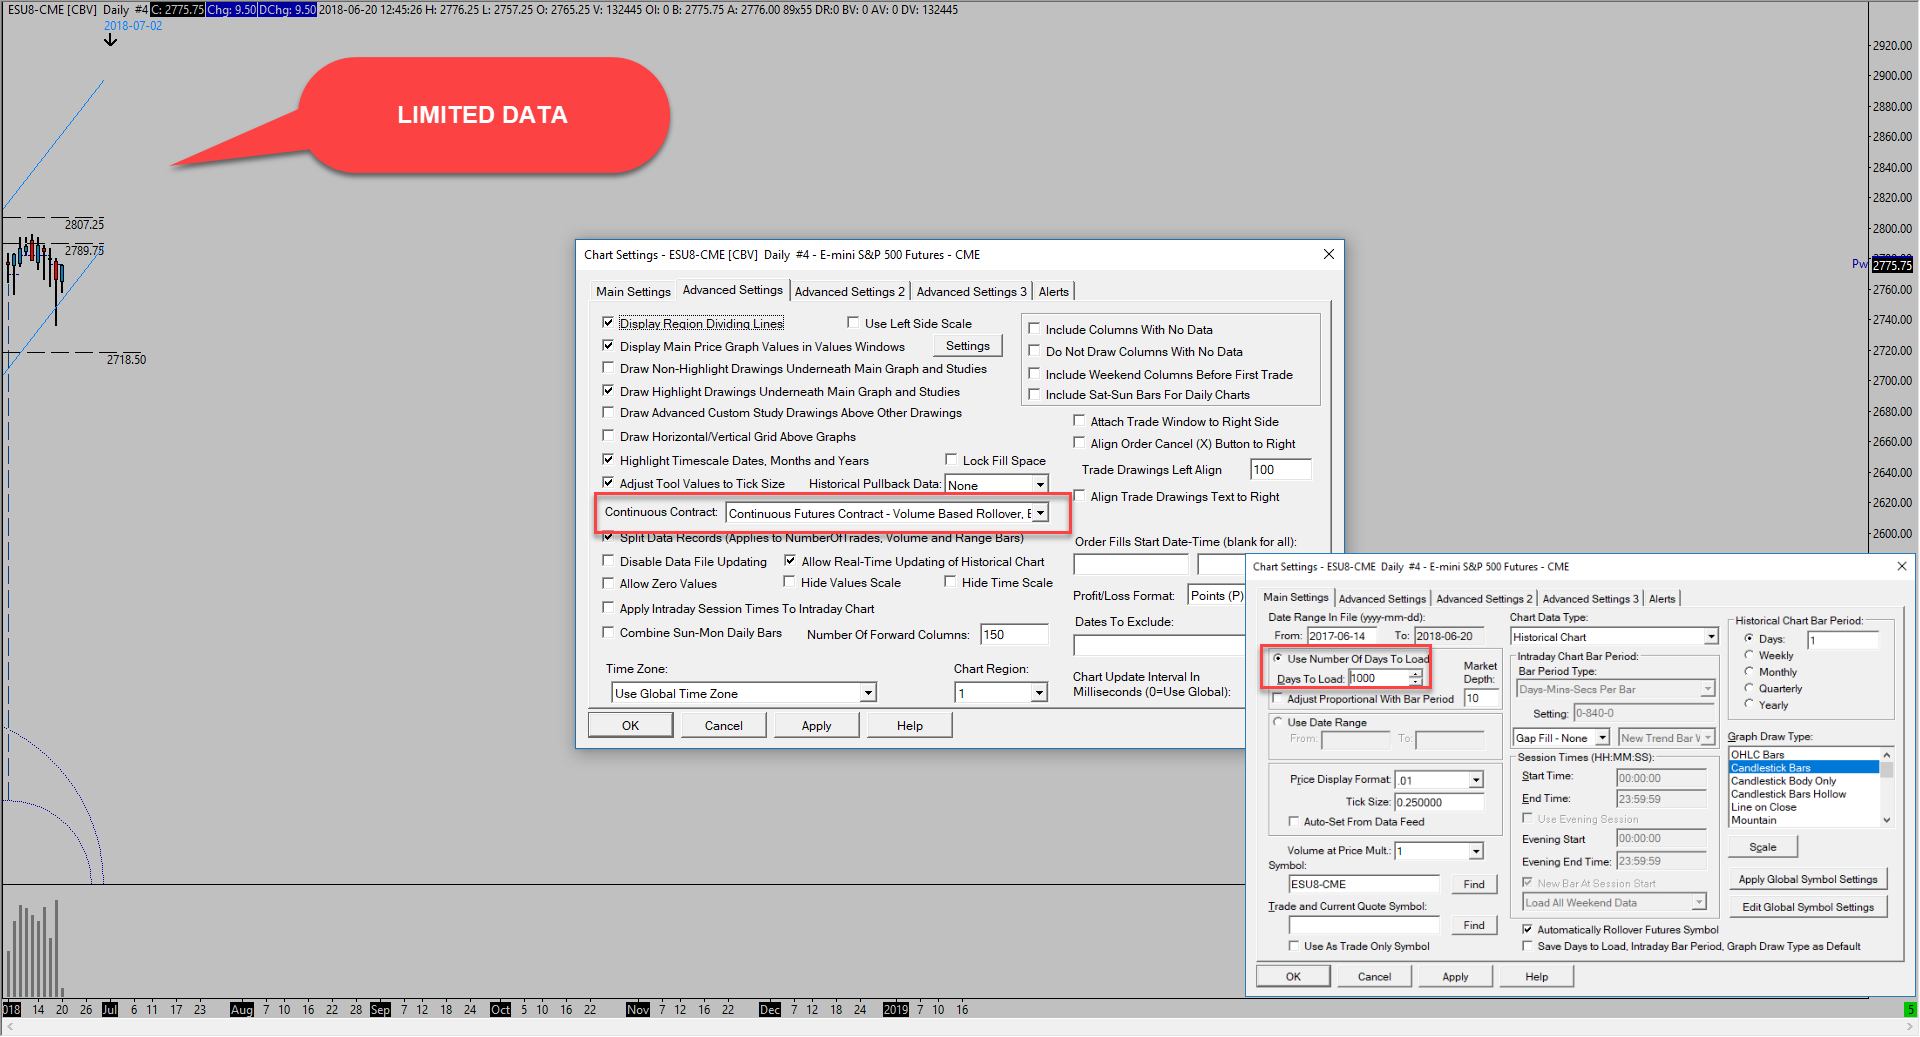Viewport: 1920px width, 1037px height.
Task: Click the Symbol ESU8-CME input field
Action: tap(1363, 884)
